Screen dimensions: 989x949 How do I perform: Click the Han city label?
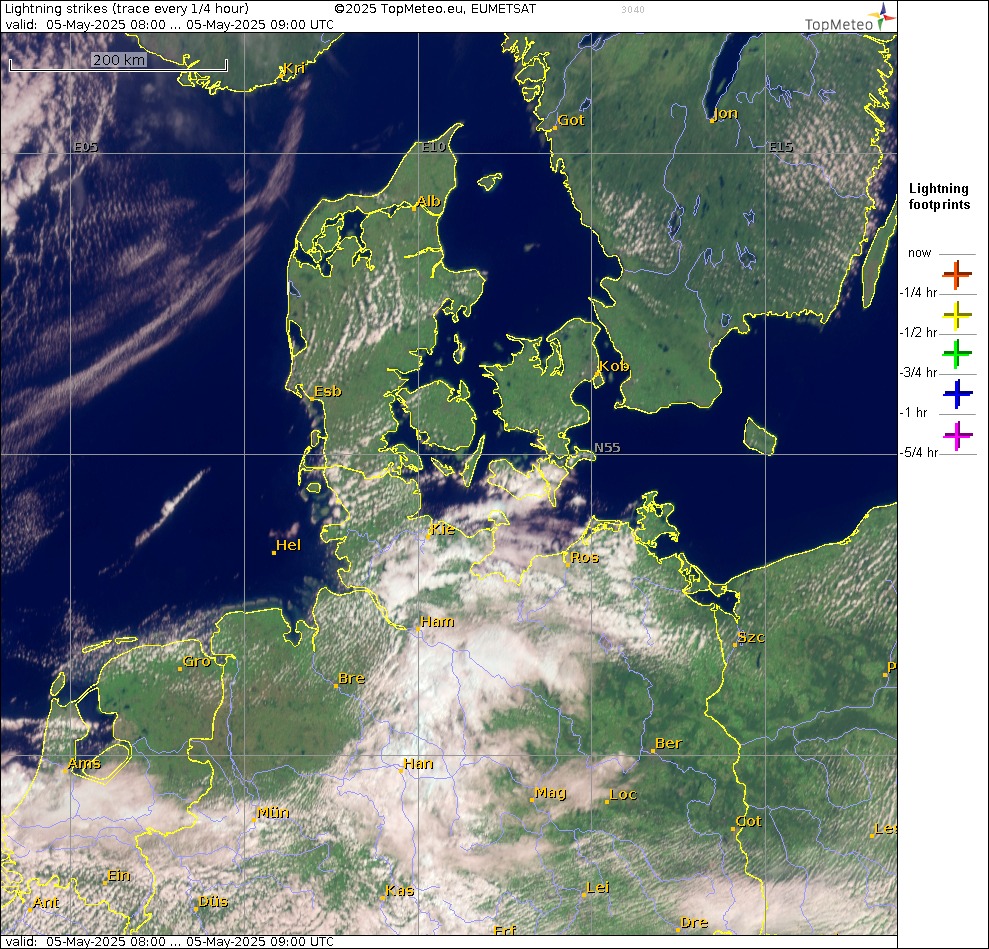coord(418,764)
